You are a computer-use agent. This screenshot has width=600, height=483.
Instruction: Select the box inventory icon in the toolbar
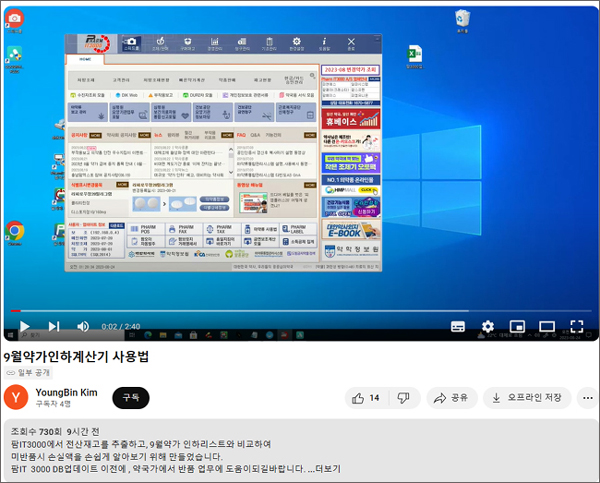pyautogui.click(x=188, y=43)
